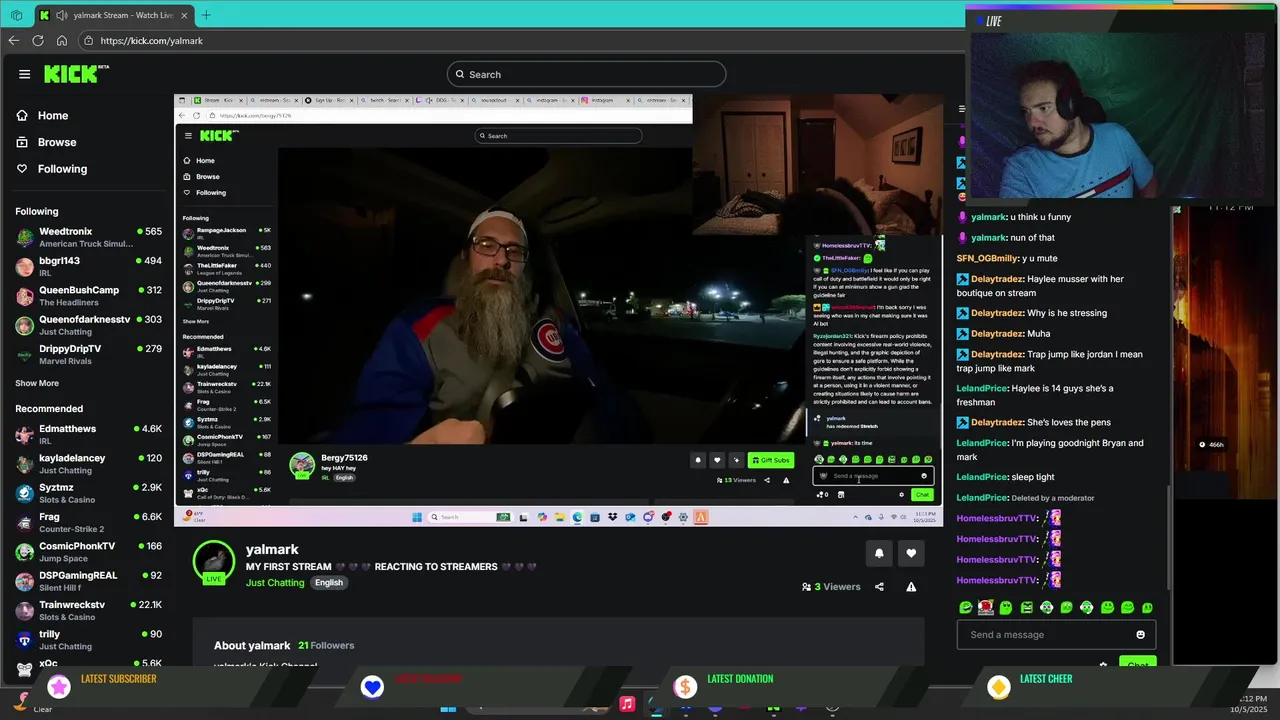Click the Windows Start button on the taskbar
1280x720 pixels.
[448, 707]
